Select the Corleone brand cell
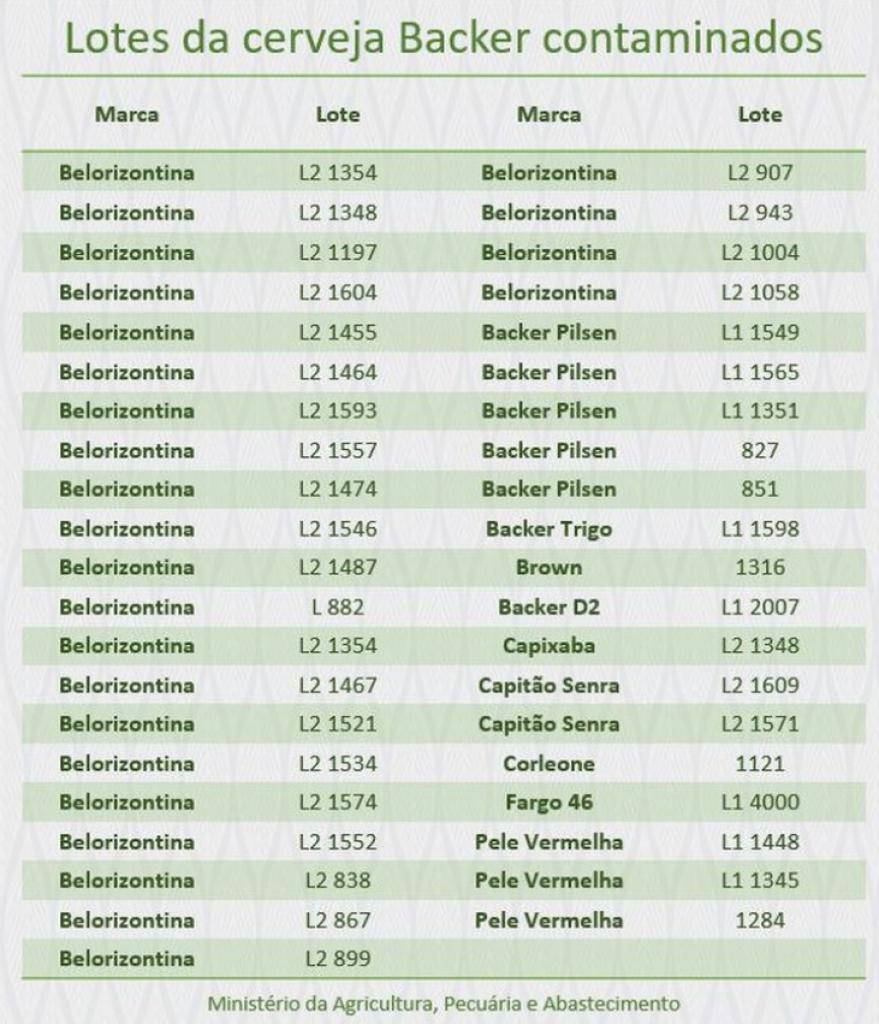 549,764
